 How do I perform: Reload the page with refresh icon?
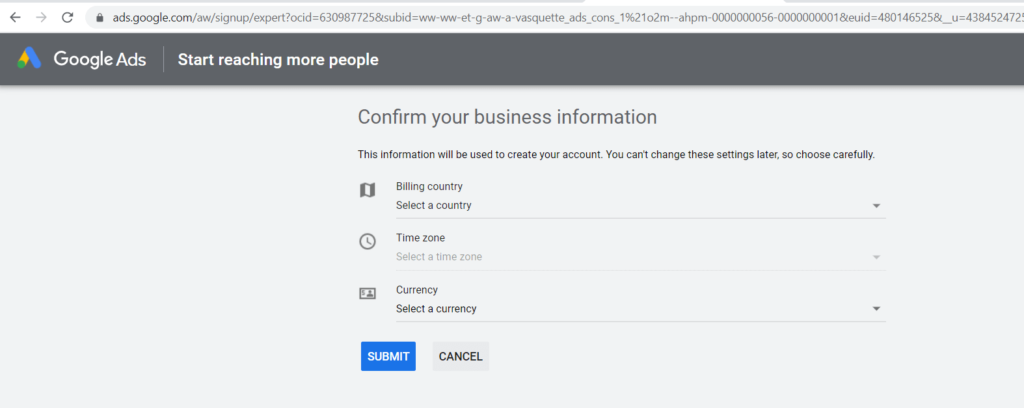pos(67,18)
